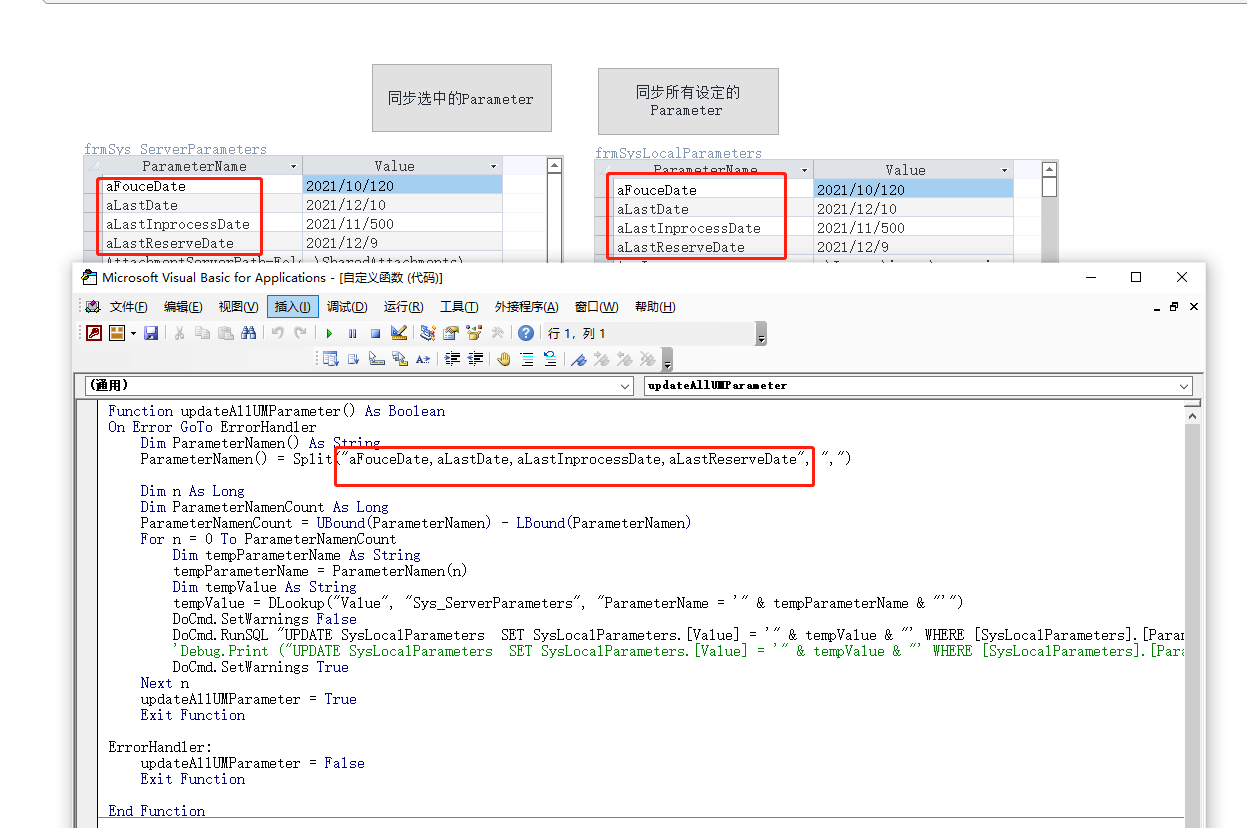Click the Paste clipboard icon
This screenshot has height=828, width=1247.
[226, 333]
